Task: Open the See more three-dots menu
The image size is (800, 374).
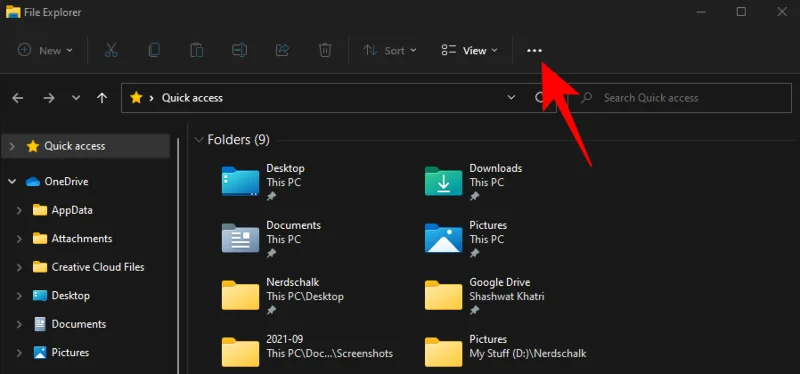Action: [534, 51]
